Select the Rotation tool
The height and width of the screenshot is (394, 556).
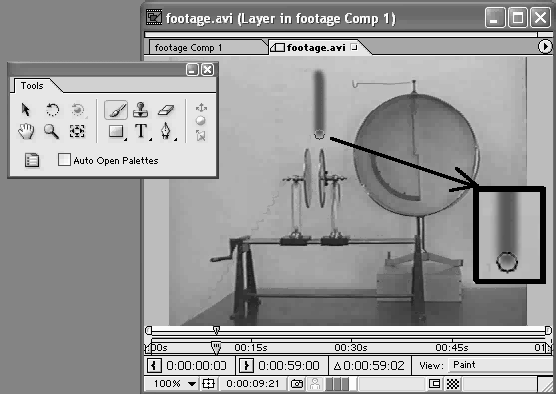[x=52, y=110]
